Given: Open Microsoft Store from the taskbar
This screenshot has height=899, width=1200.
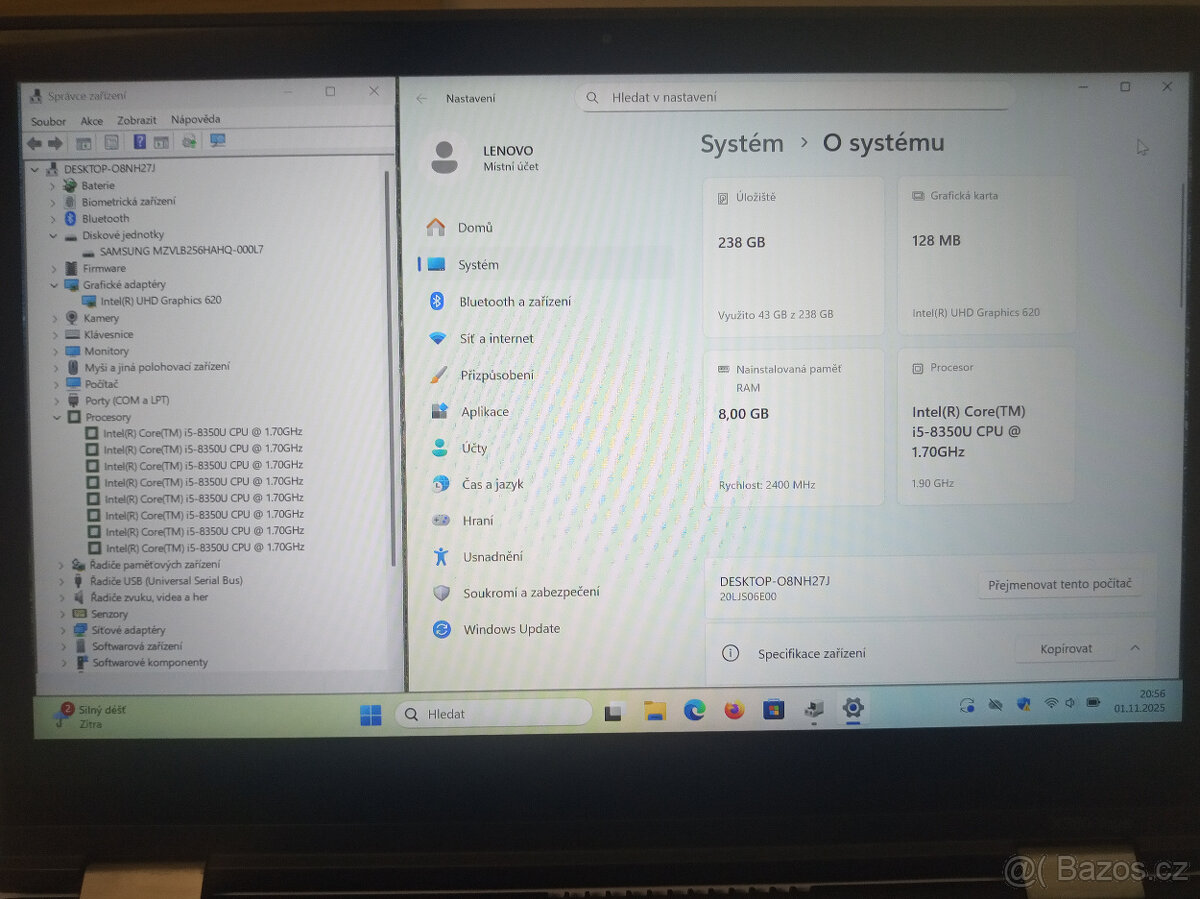Looking at the screenshot, I should tap(774, 710).
